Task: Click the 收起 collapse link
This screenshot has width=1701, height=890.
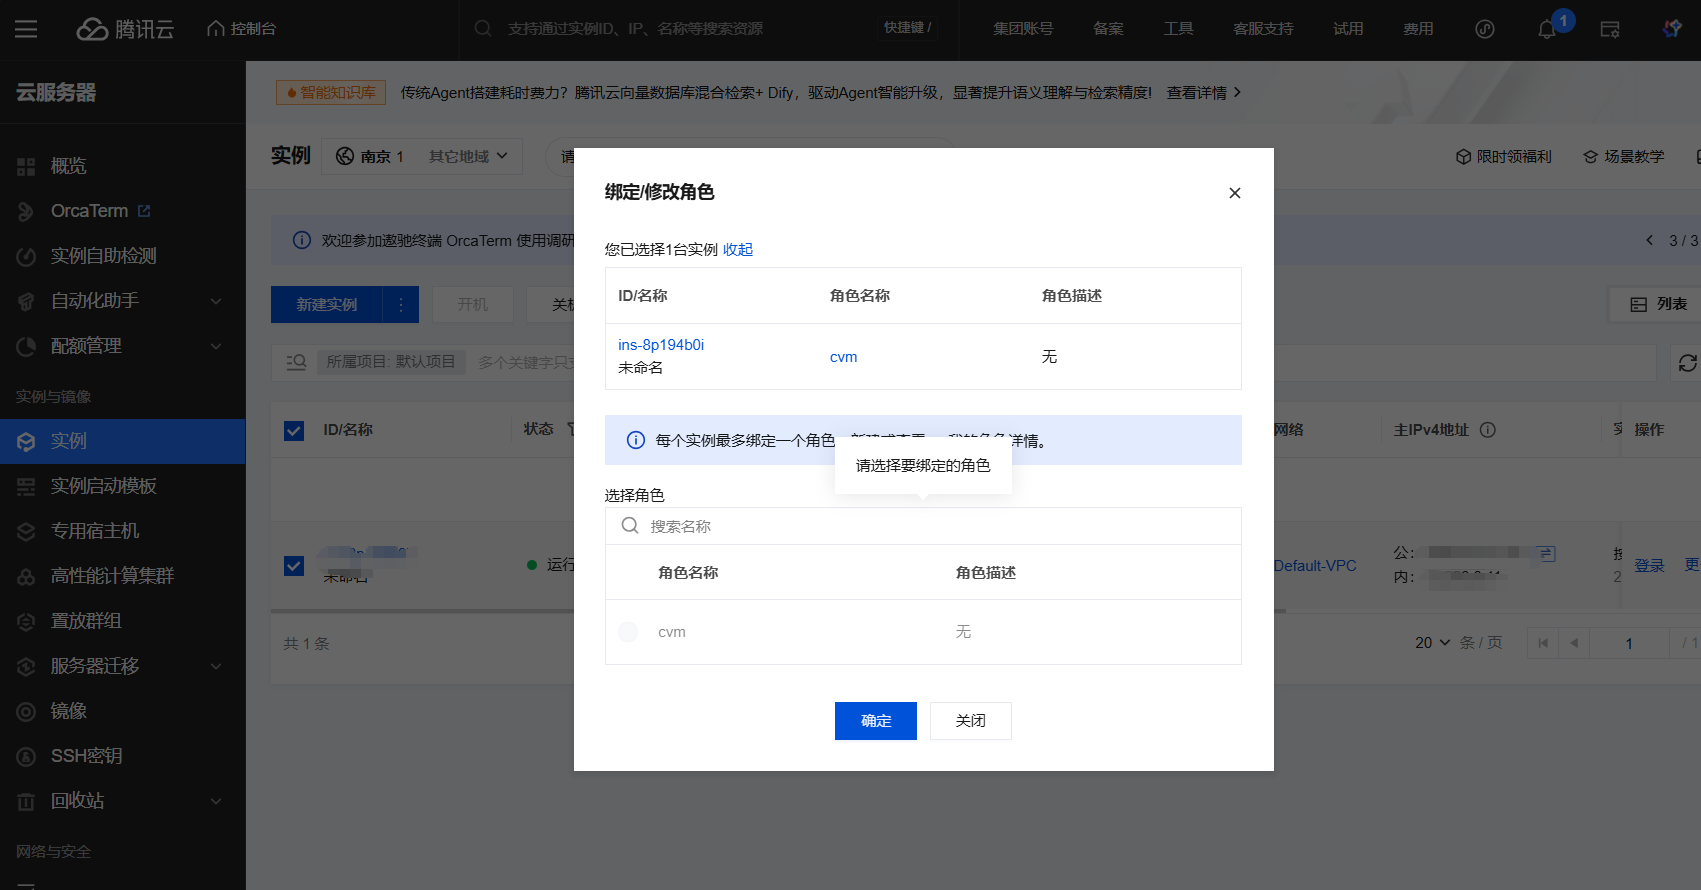Action: pos(738,250)
